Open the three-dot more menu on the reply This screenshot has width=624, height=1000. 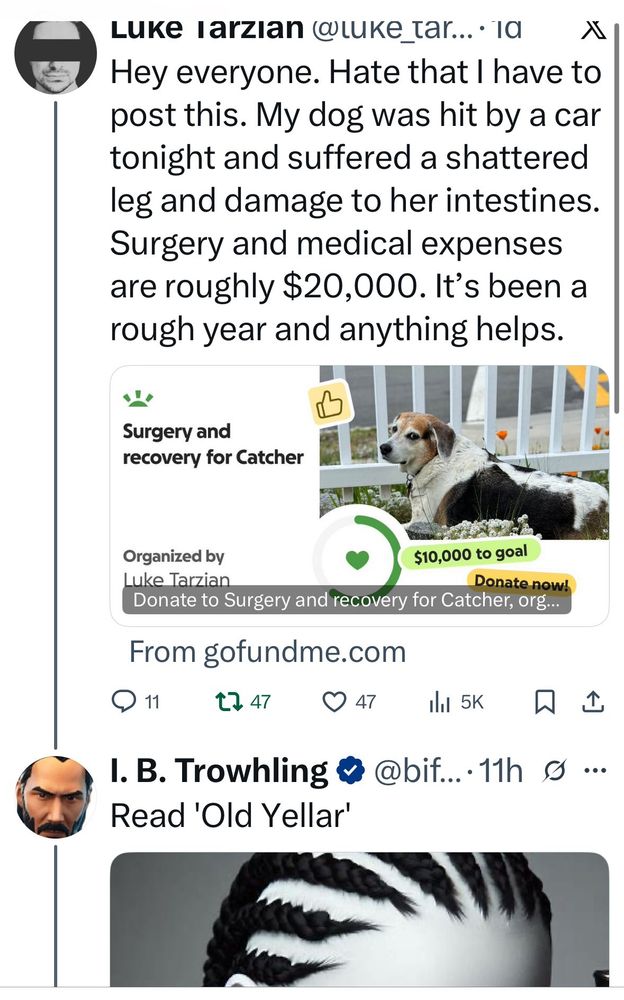pyautogui.click(x=595, y=771)
